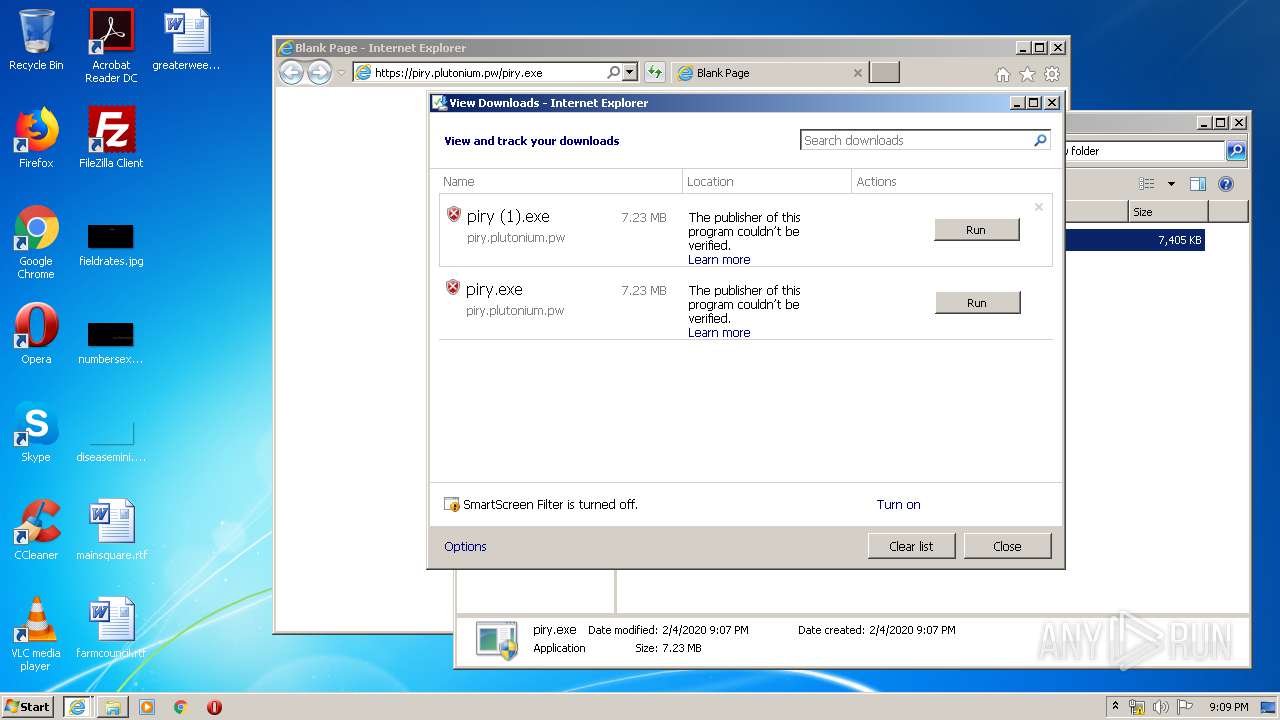Launch Skype from the desktop
Screen dimensions: 1280x720
click(36, 432)
